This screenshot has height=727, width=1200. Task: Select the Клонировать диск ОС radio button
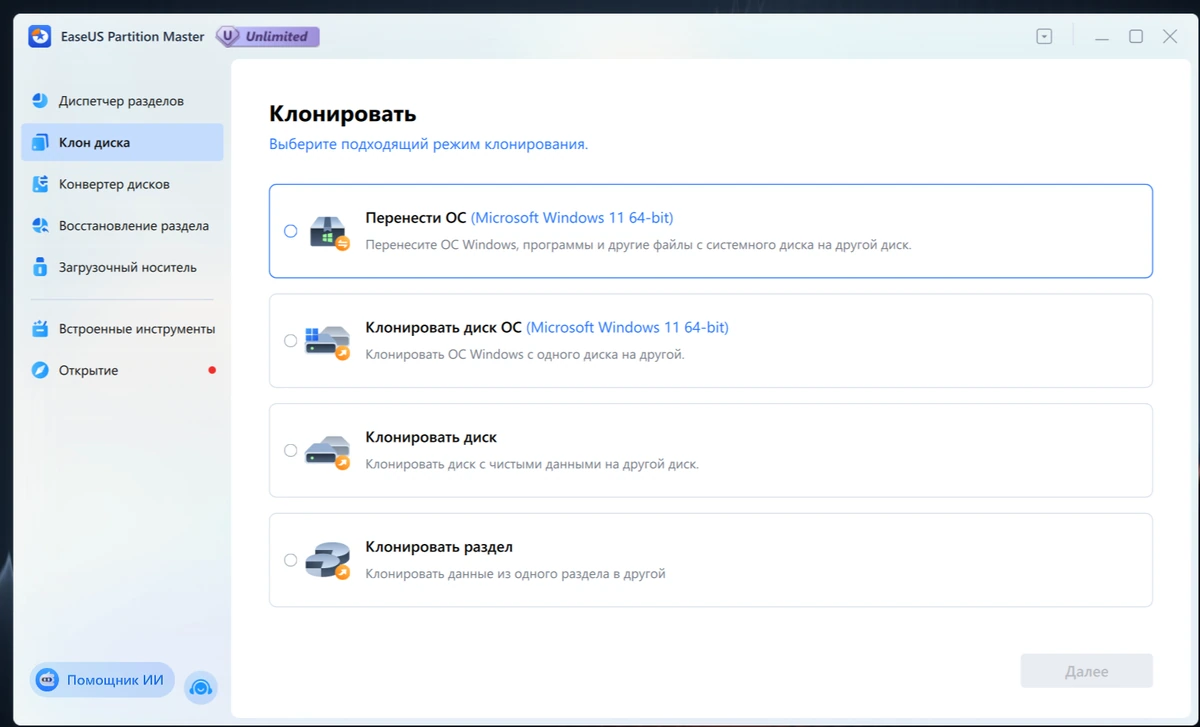(290, 341)
